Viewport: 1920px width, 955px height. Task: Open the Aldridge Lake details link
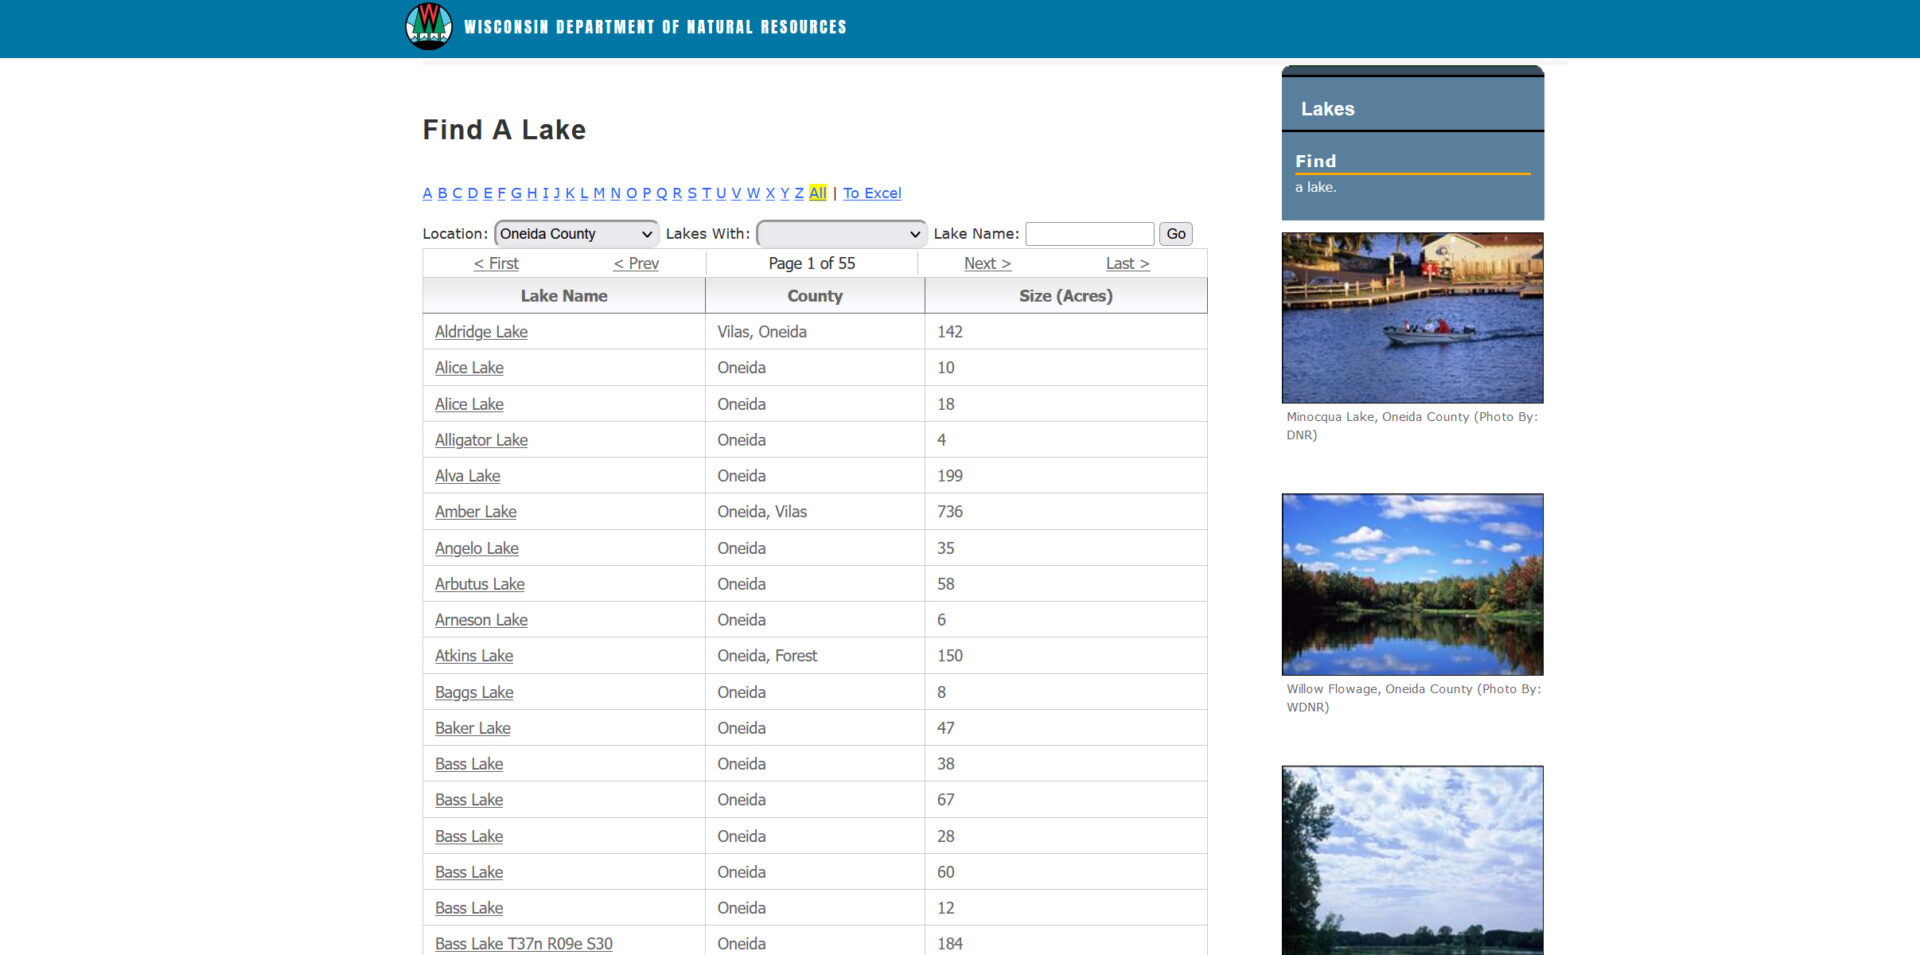click(481, 332)
